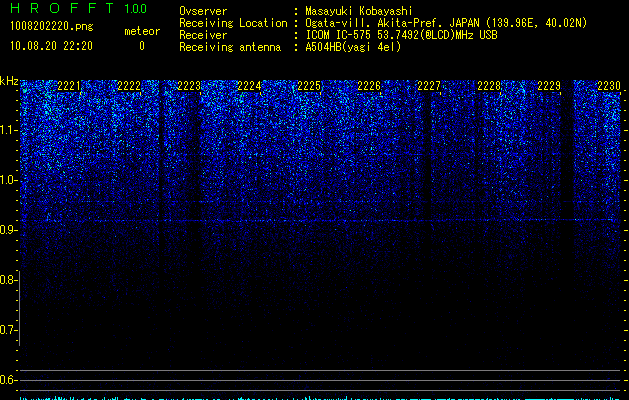Click the kHz axis unit label
The image size is (629, 400).
pos(9,81)
